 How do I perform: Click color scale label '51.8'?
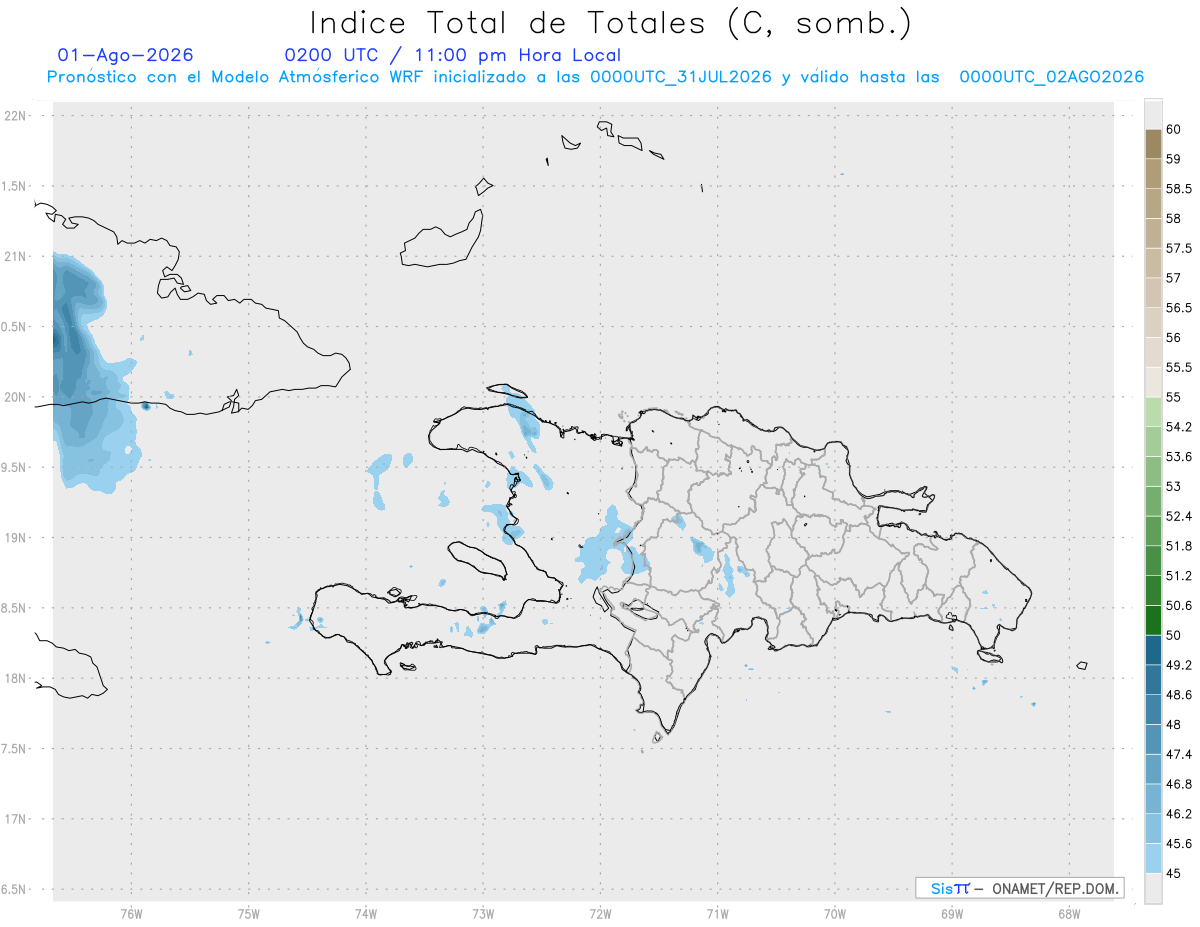1178,546
